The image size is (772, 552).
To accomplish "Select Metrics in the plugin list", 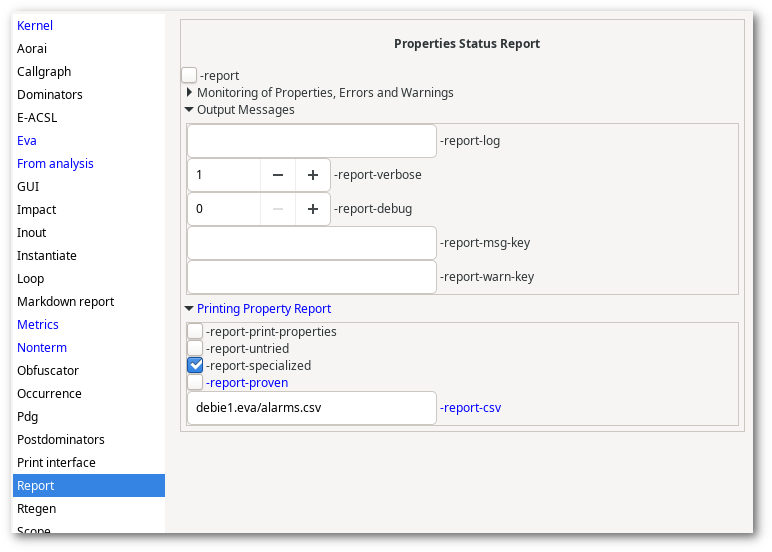I will point(38,325).
